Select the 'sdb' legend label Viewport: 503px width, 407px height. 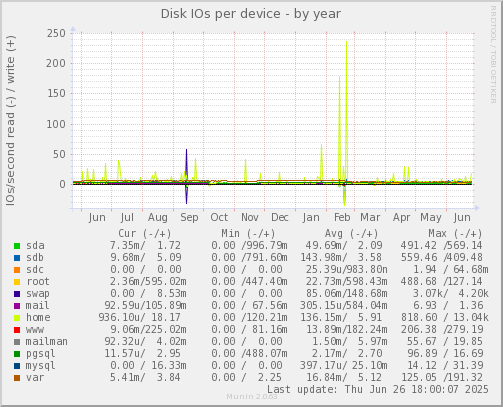35,258
